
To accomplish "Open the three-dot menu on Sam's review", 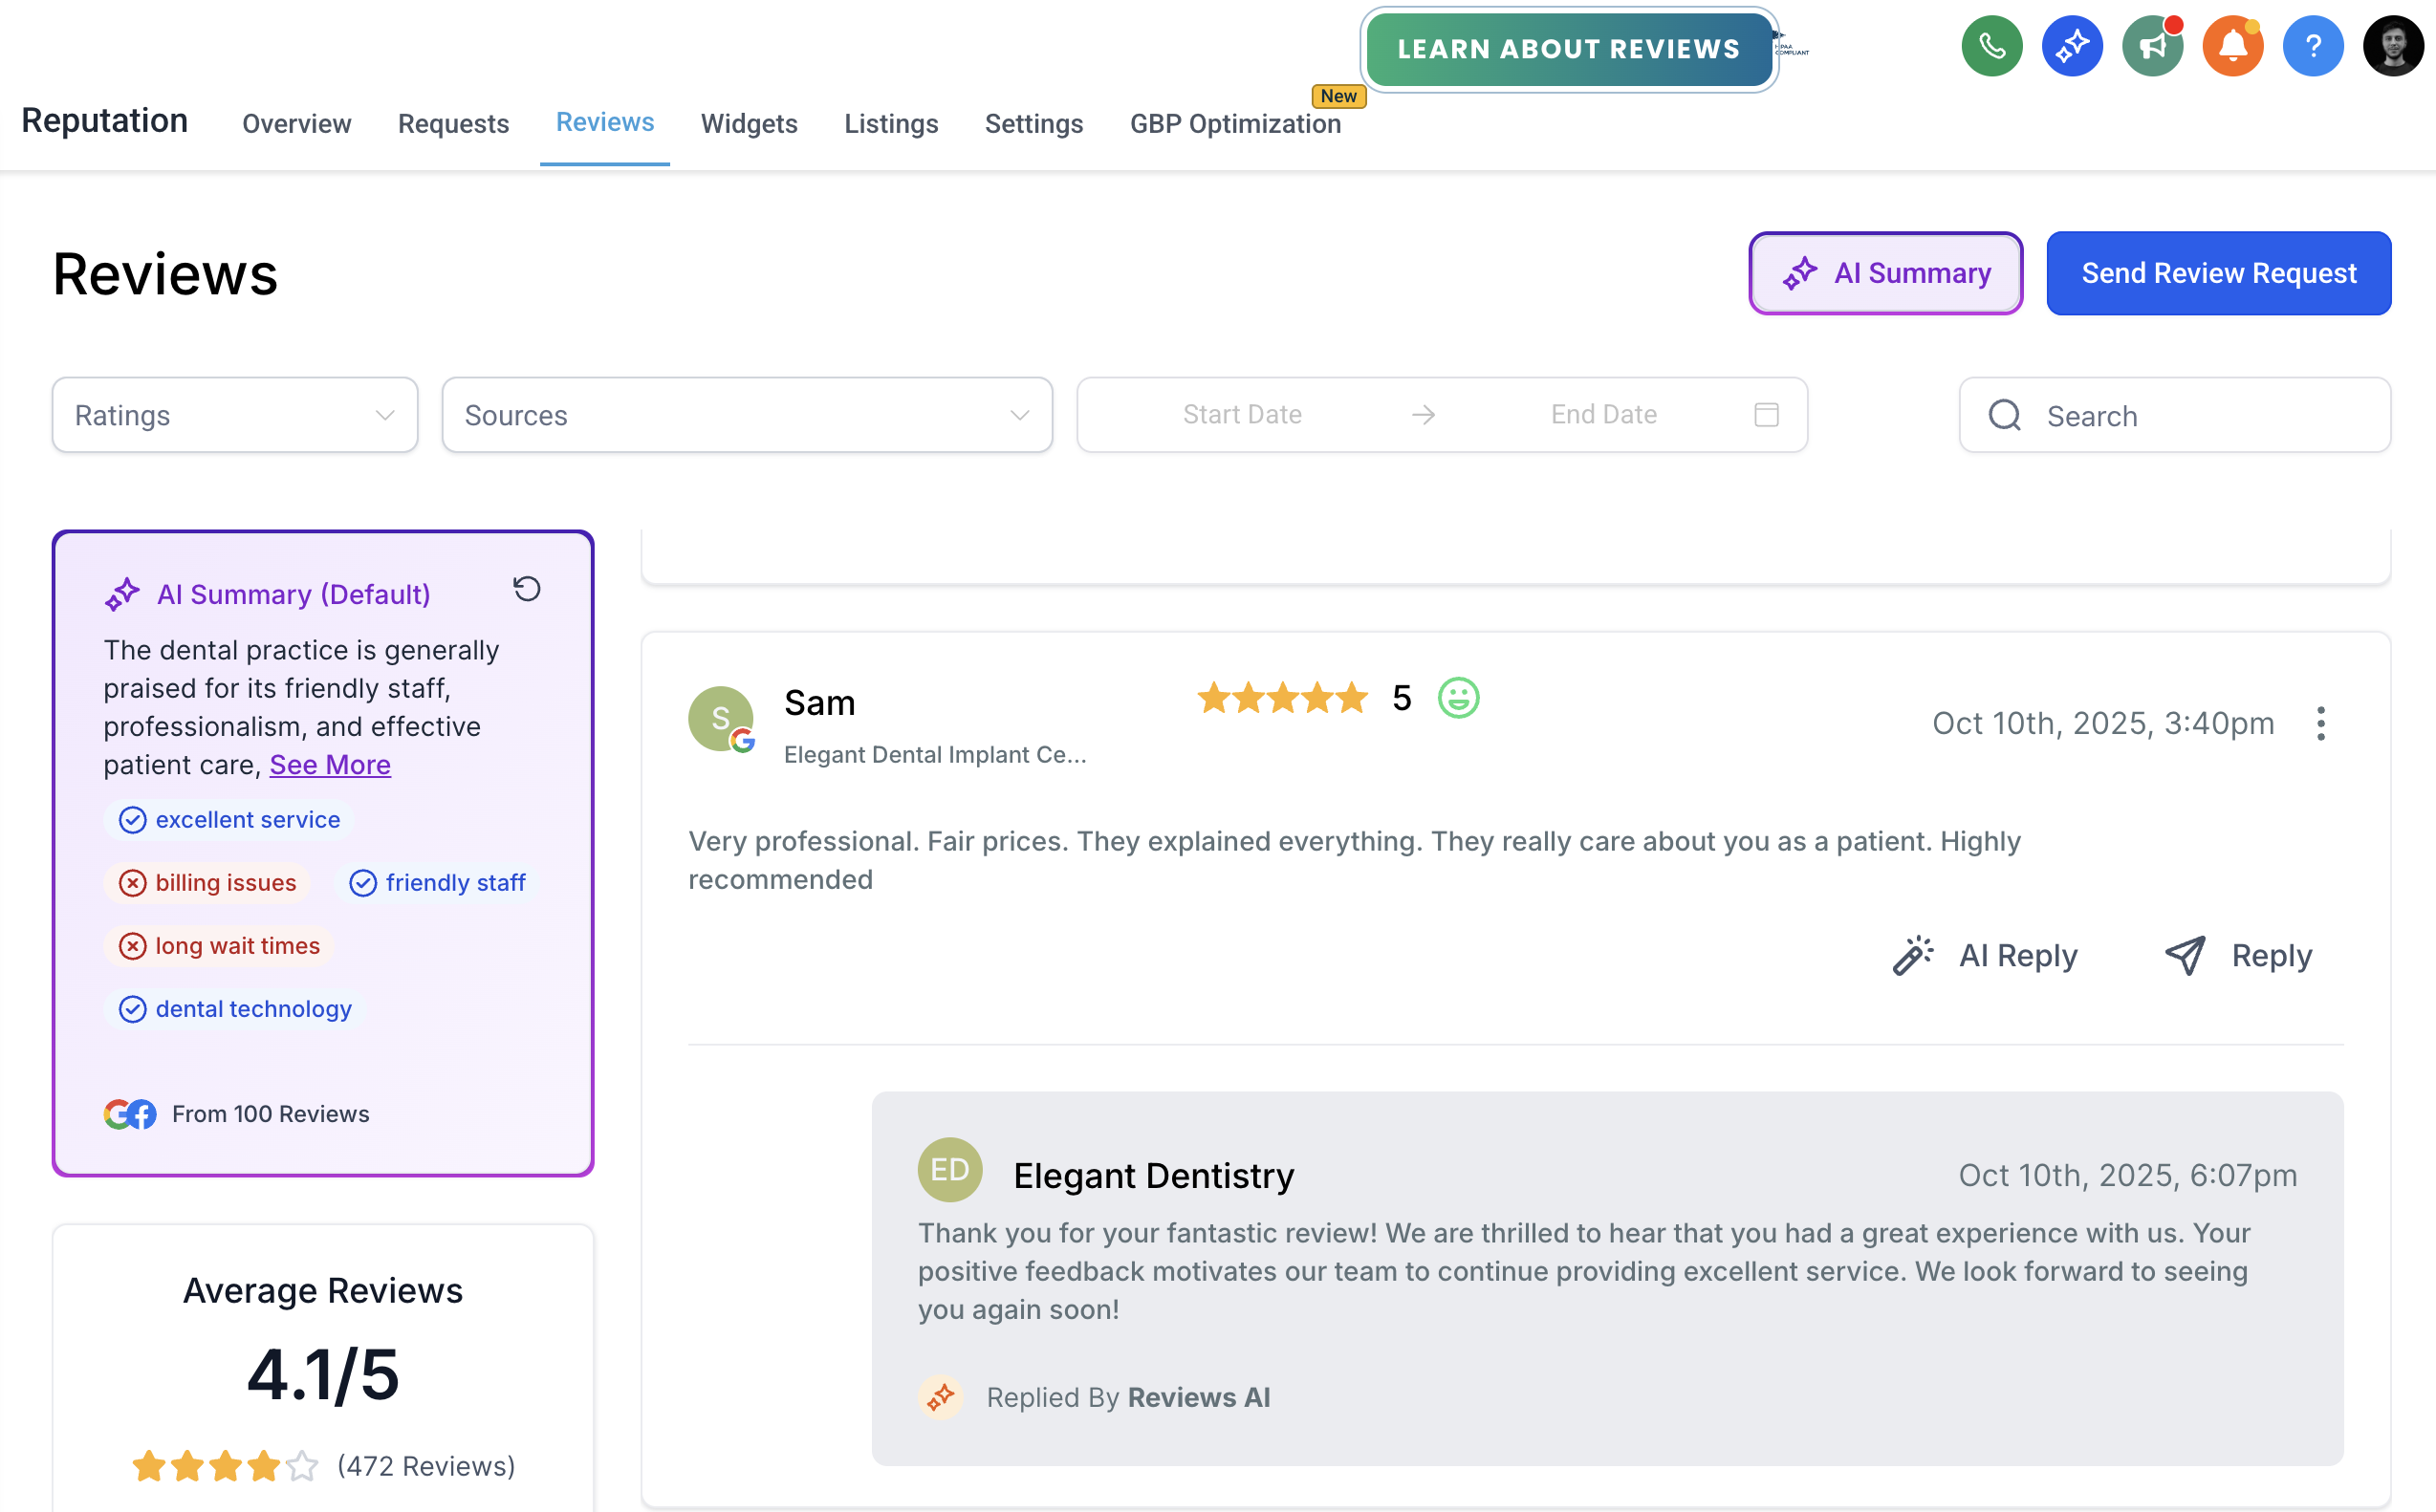I will (x=2320, y=723).
